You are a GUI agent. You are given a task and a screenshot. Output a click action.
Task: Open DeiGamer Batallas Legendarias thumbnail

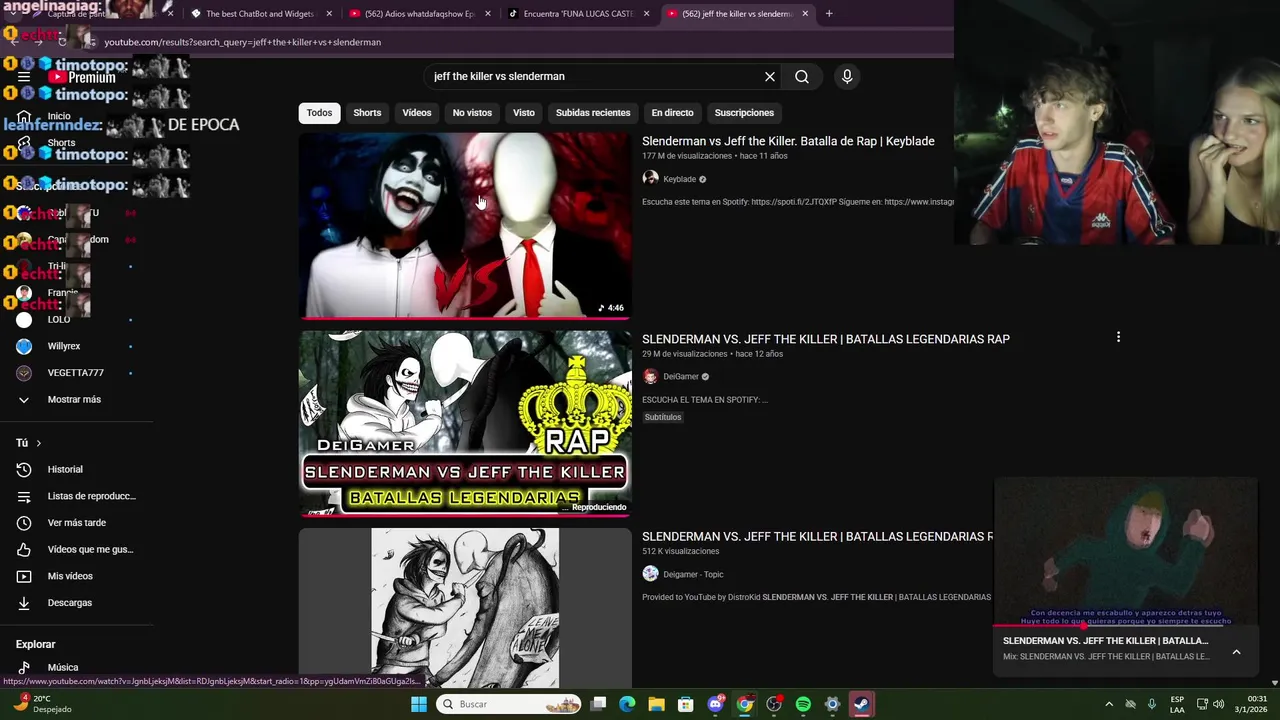point(465,424)
